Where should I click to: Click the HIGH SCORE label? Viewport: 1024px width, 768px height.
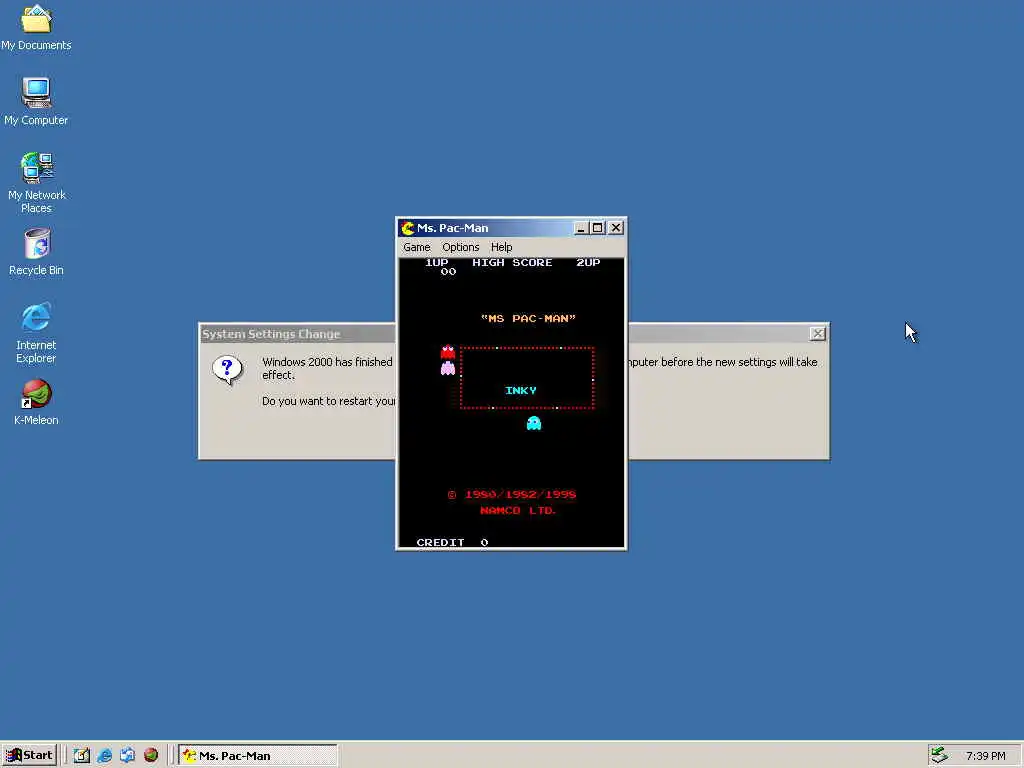512,263
